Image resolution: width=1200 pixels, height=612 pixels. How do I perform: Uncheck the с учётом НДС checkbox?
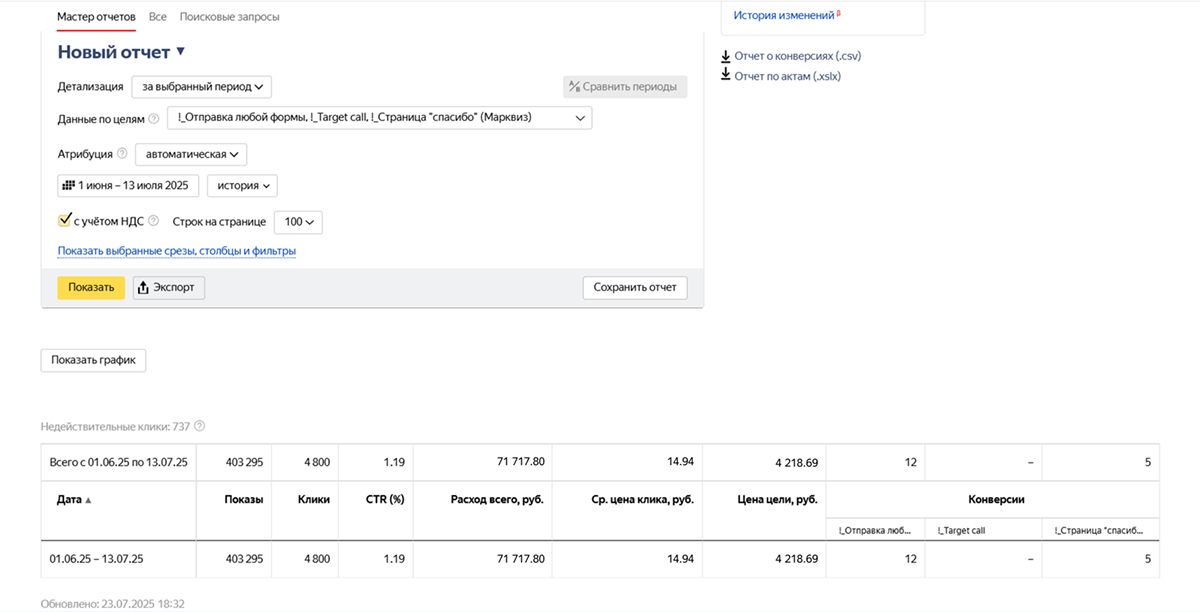(65, 221)
